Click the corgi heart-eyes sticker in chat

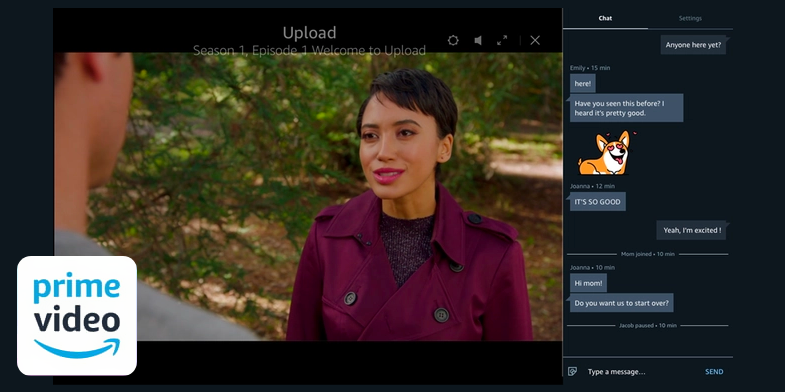pos(606,153)
